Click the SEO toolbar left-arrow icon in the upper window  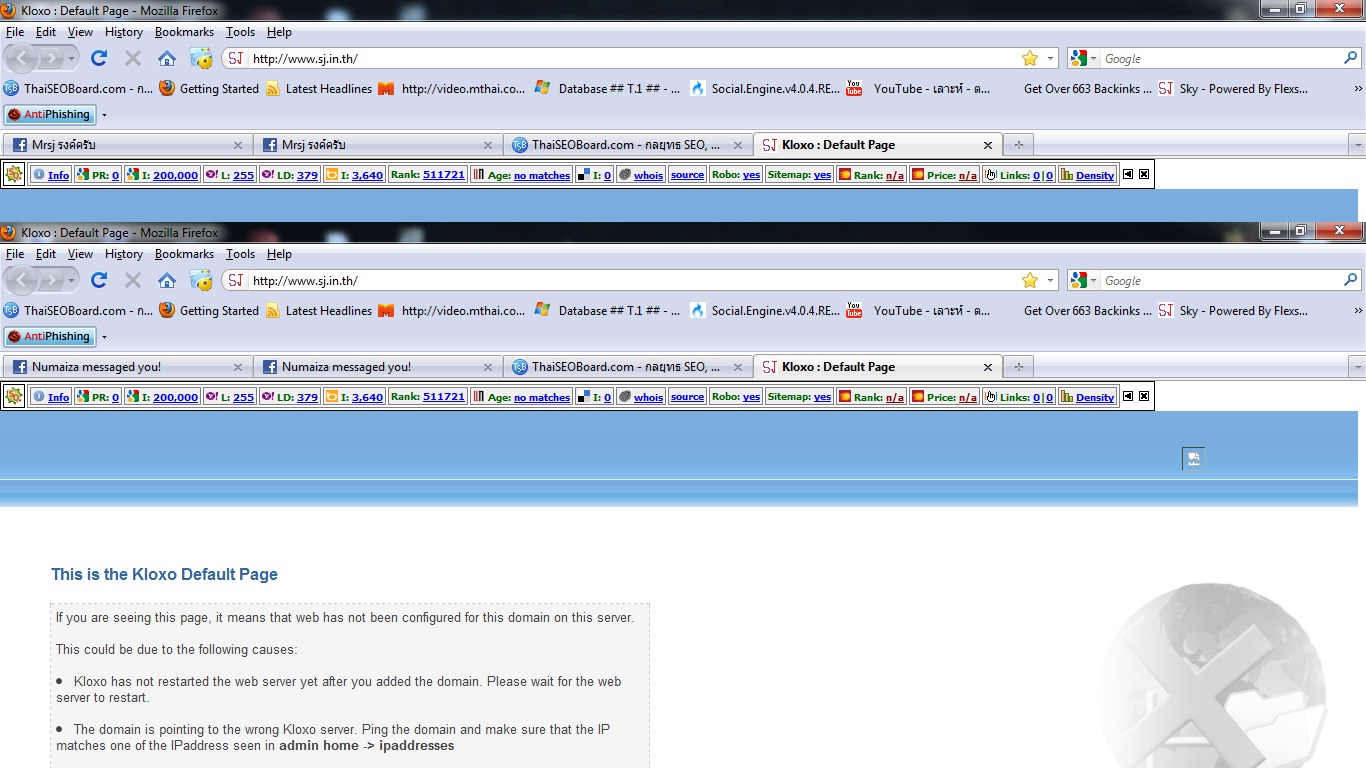pyautogui.click(x=1128, y=174)
